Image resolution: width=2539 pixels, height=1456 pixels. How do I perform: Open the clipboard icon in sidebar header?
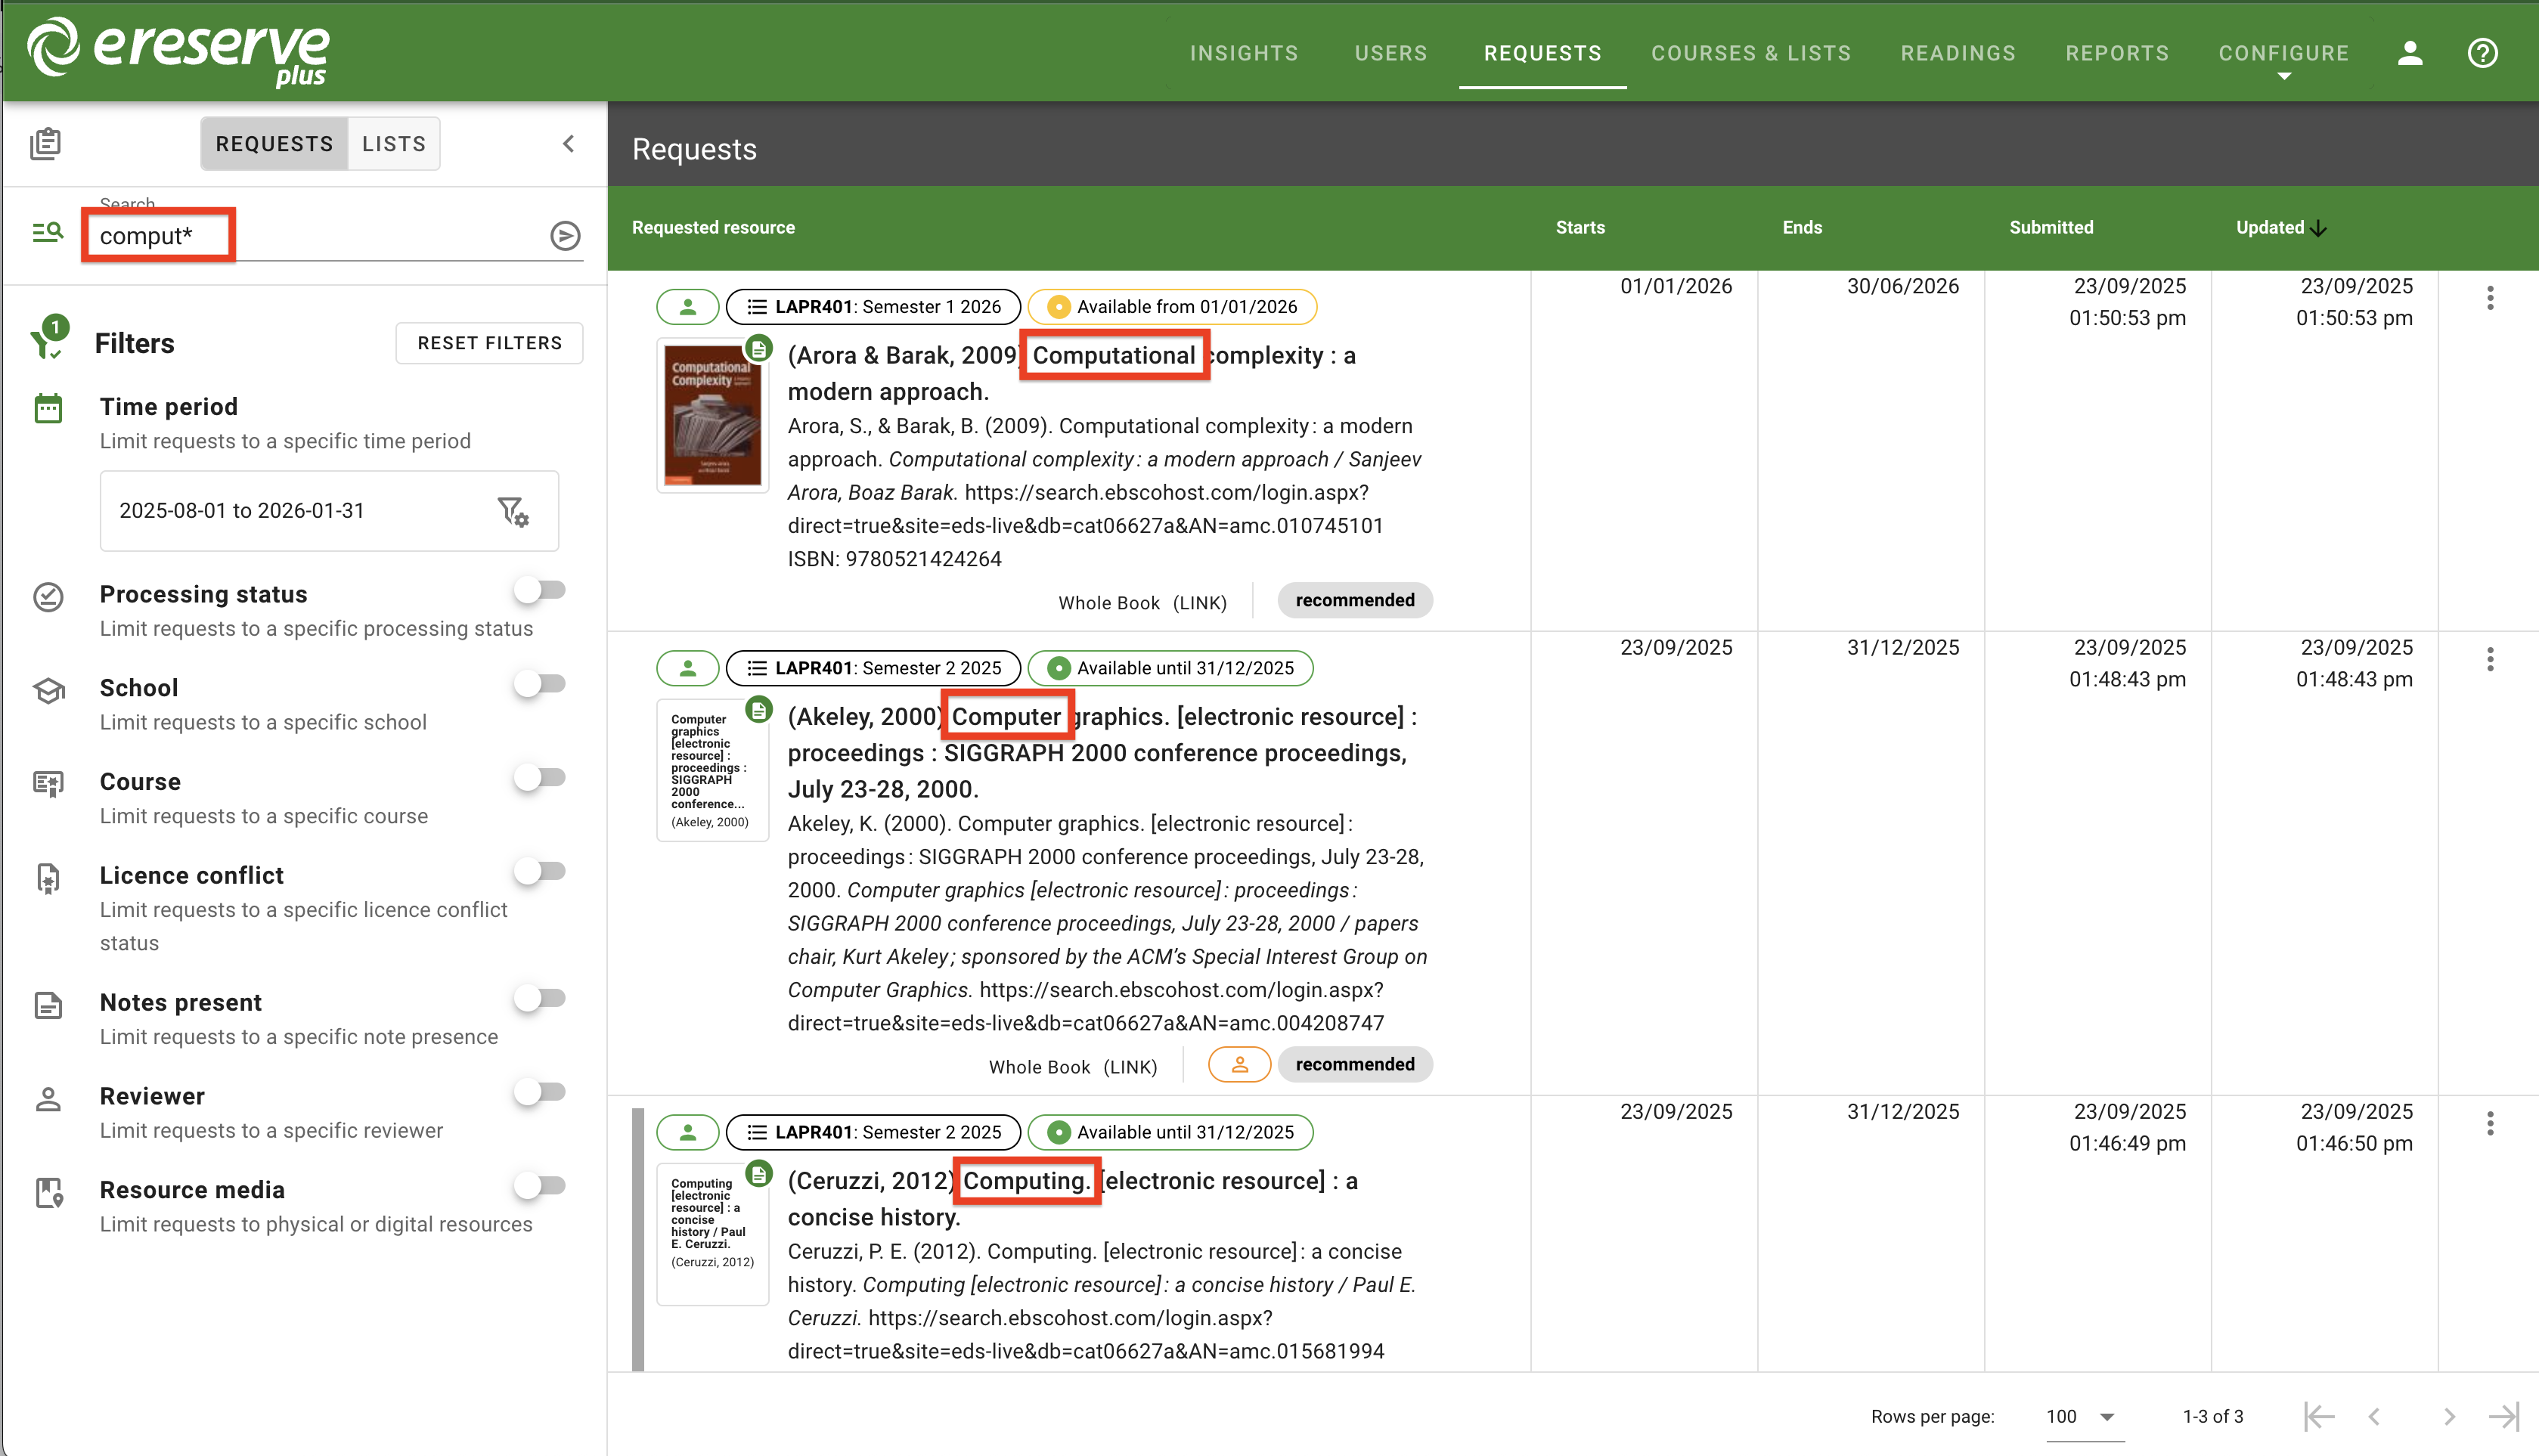(45, 143)
